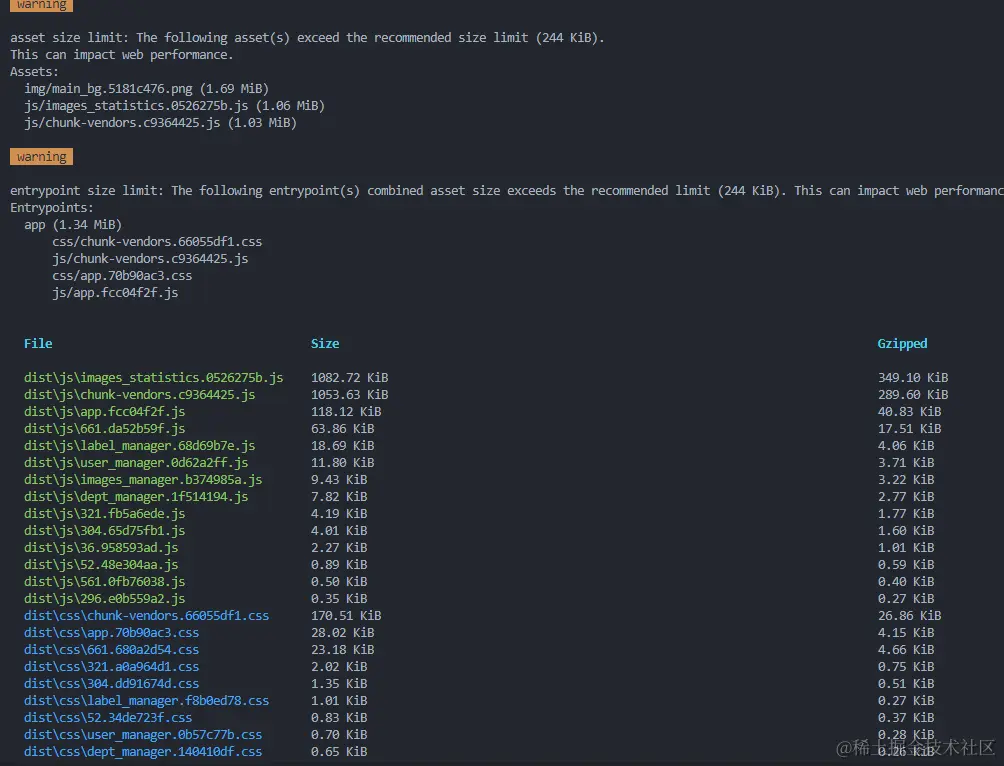Open dist\js\images_statistics.0526275b.js in the file table
Viewport: 1004px width, 766px height.
tap(153, 378)
